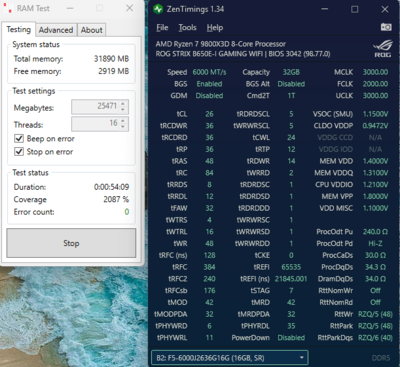Increase the Megabytes stepper value
The height and width of the screenshot is (367, 400).
pos(123,104)
